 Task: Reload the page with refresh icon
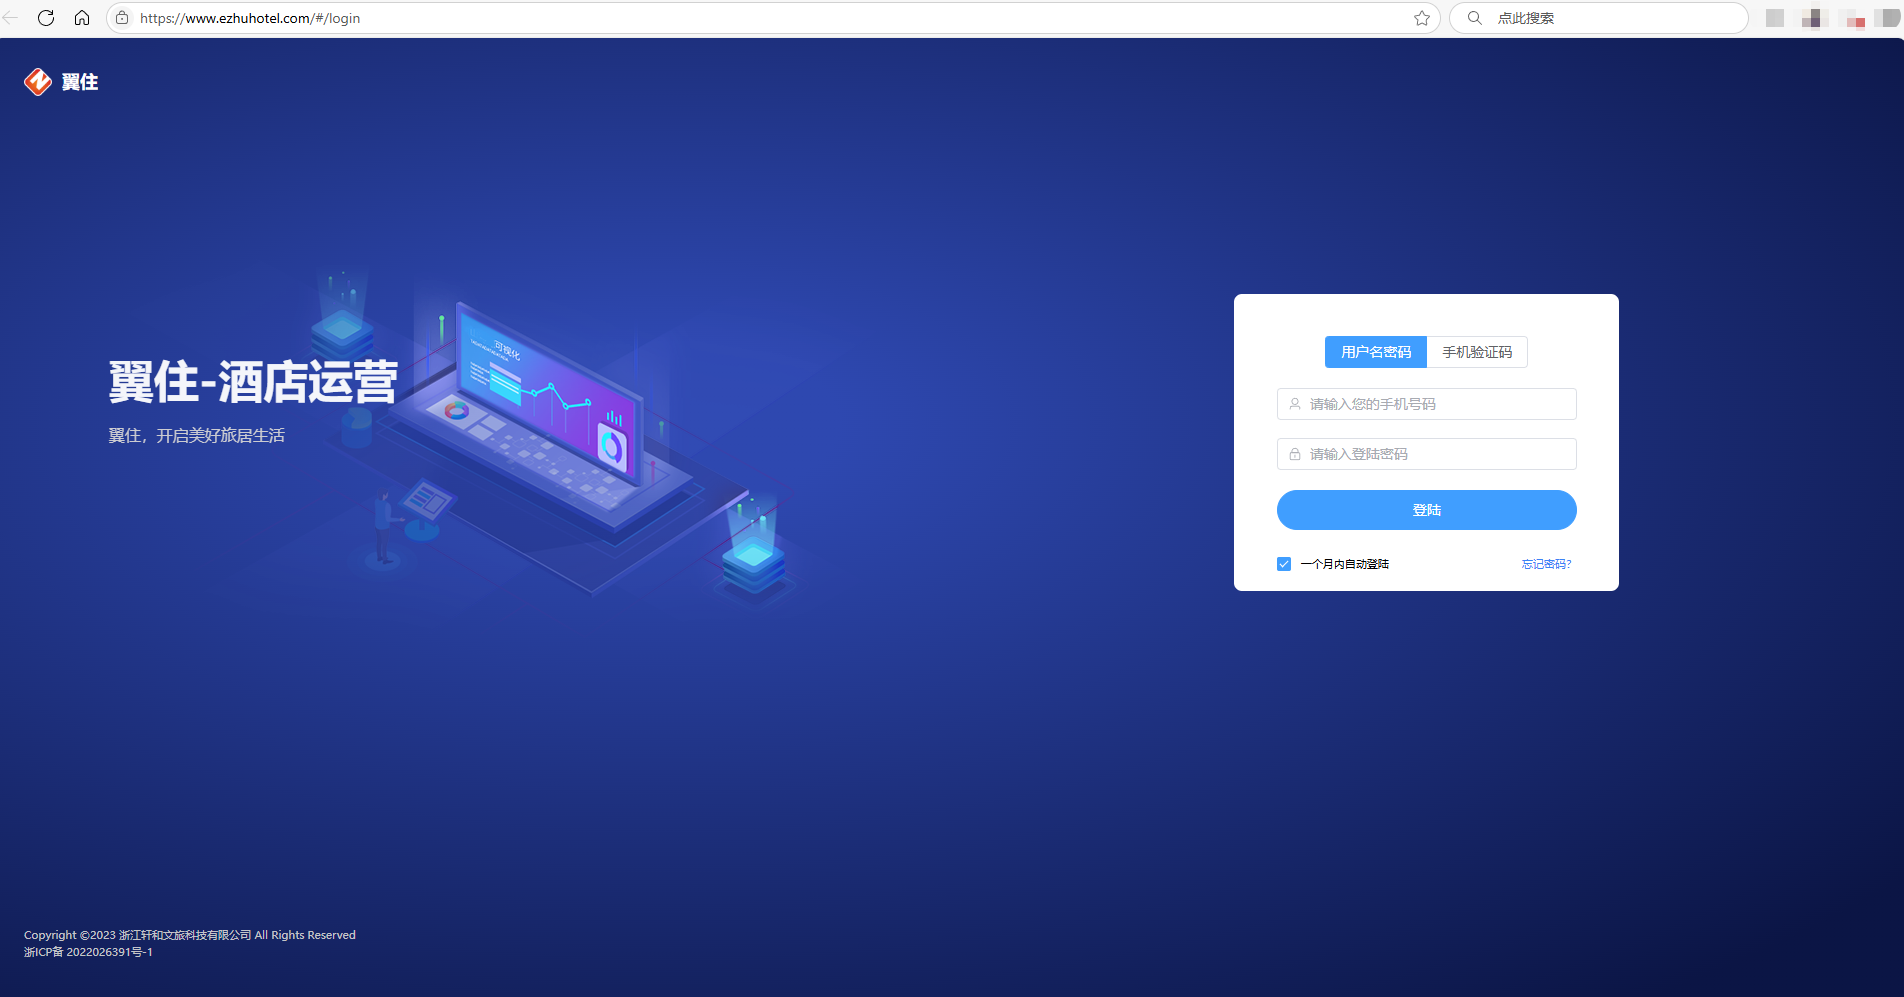pyautogui.click(x=46, y=18)
